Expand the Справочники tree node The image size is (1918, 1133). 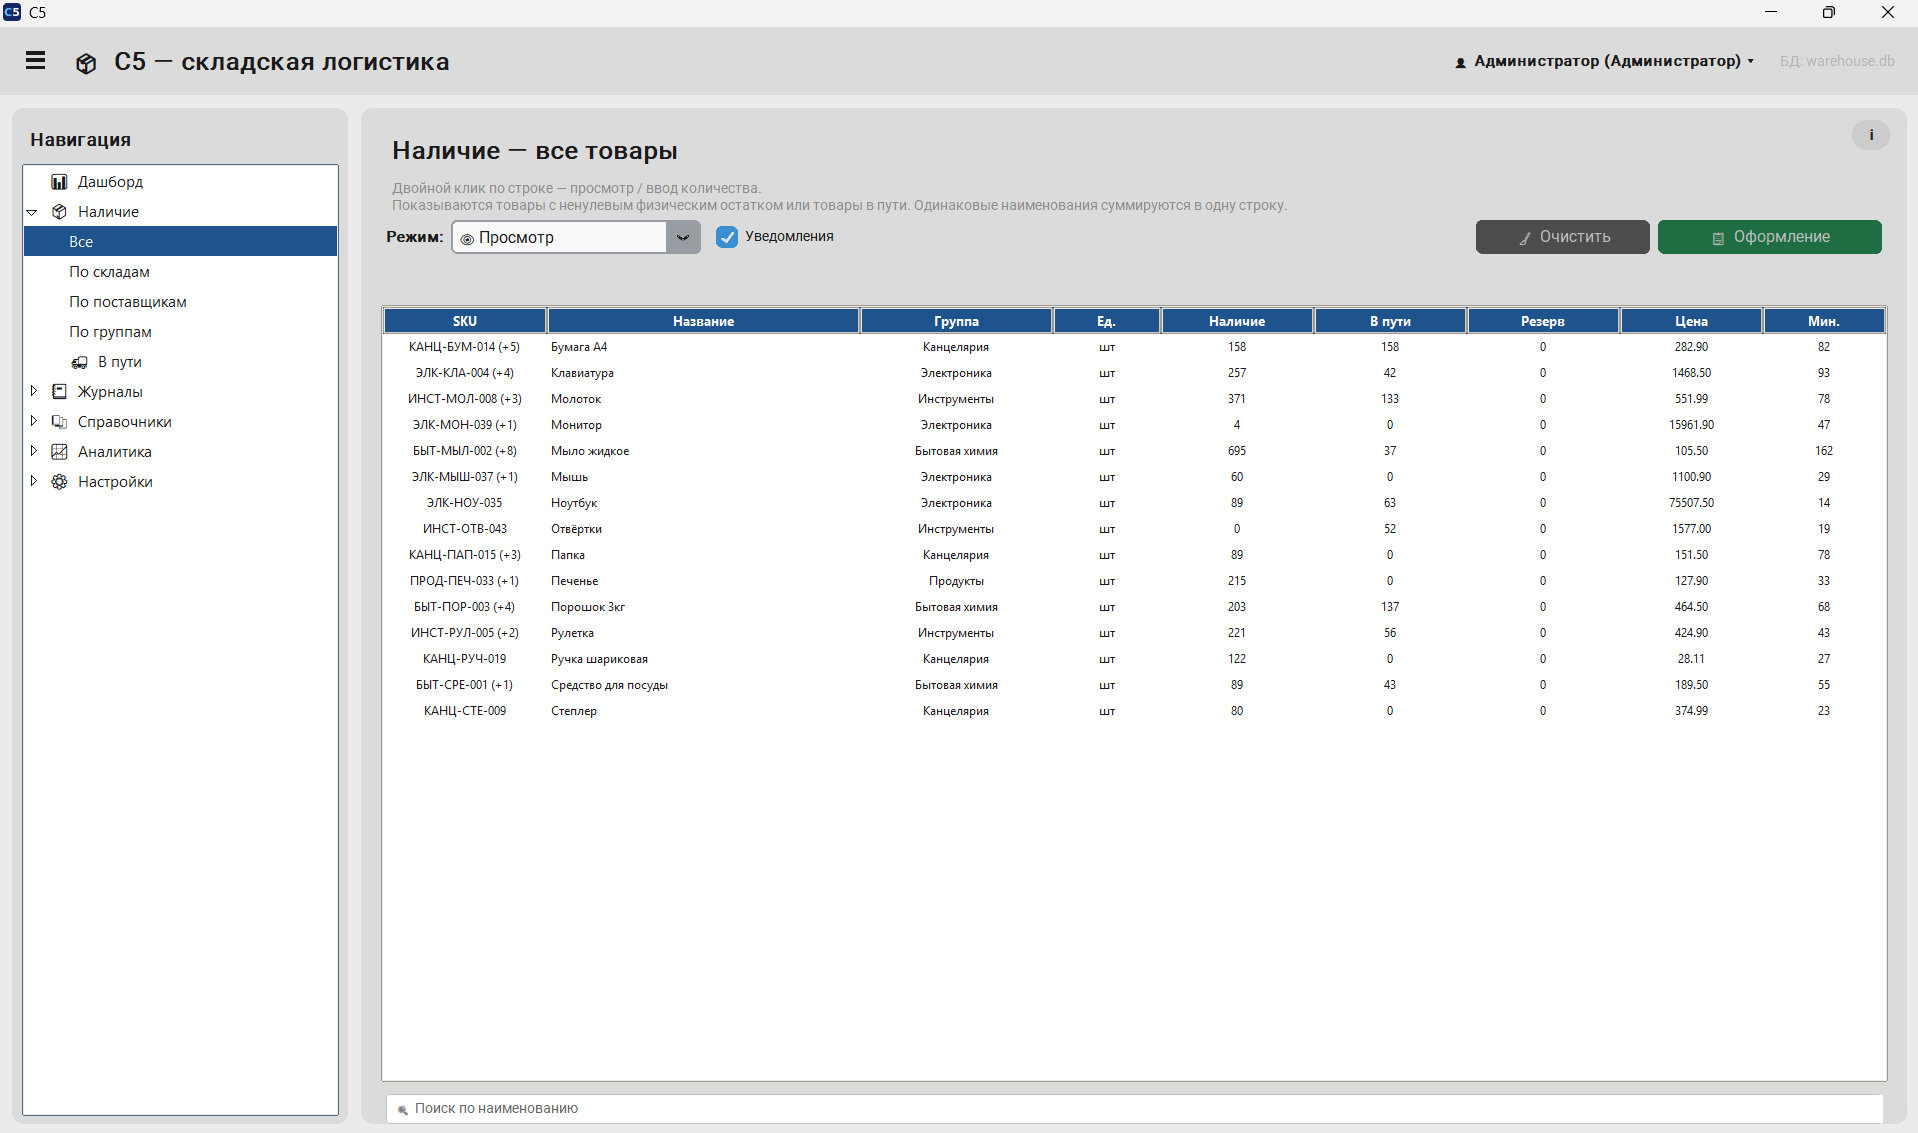click(33, 421)
